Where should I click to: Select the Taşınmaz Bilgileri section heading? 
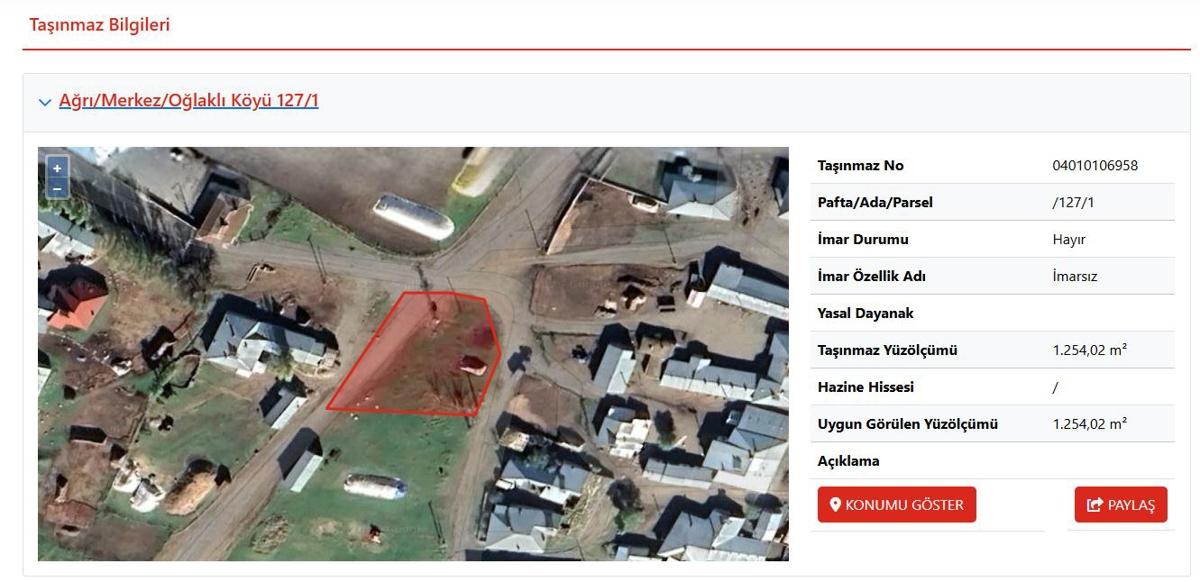pos(100,25)
